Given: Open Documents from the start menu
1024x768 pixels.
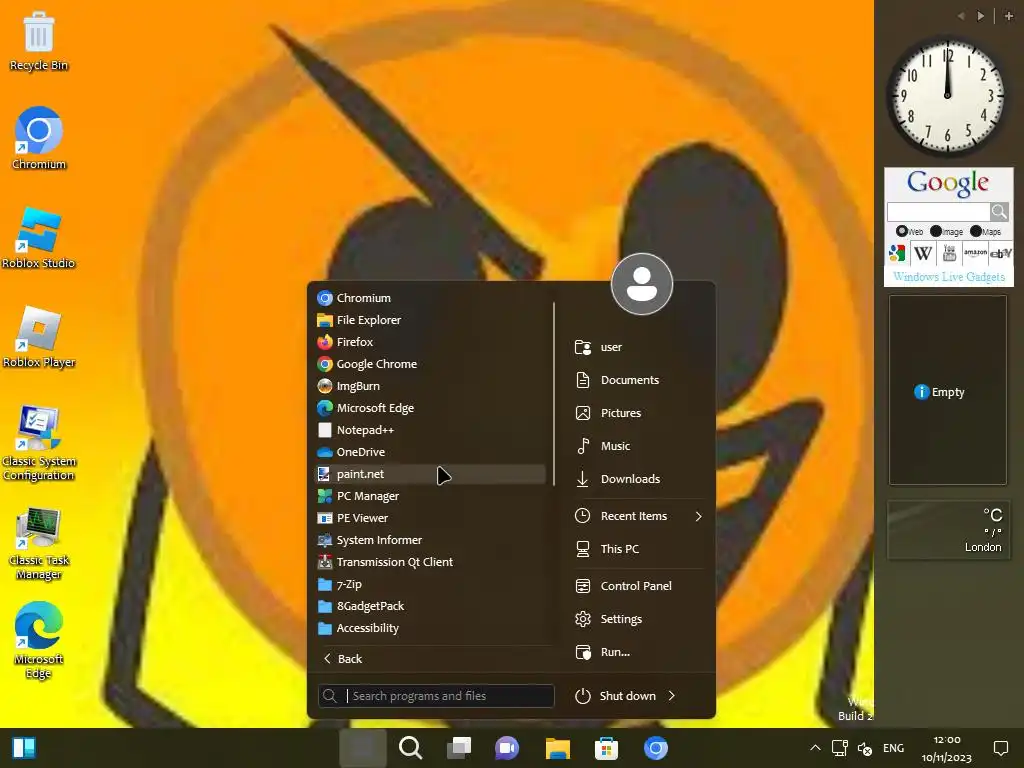Looking at the screenshot, I should pos(638,380).
